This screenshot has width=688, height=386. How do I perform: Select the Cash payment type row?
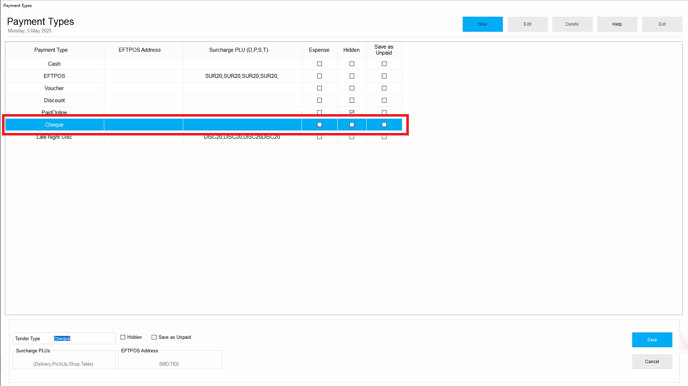(x=204, y=64)
